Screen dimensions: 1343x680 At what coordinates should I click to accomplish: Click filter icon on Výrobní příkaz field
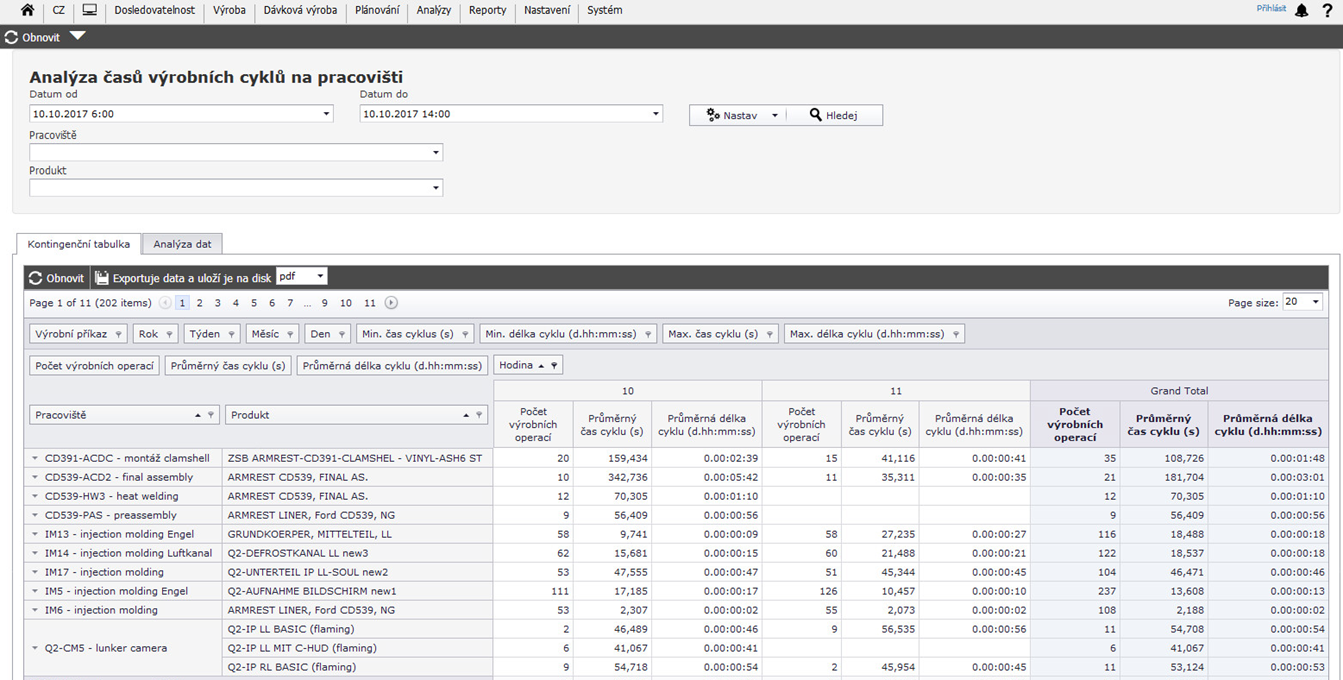pos(118,334)
